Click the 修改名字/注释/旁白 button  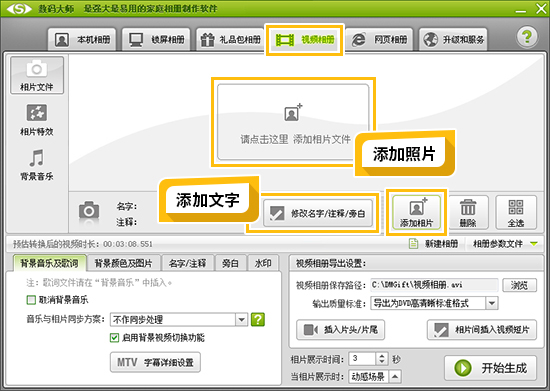click(x=318, y=213)
